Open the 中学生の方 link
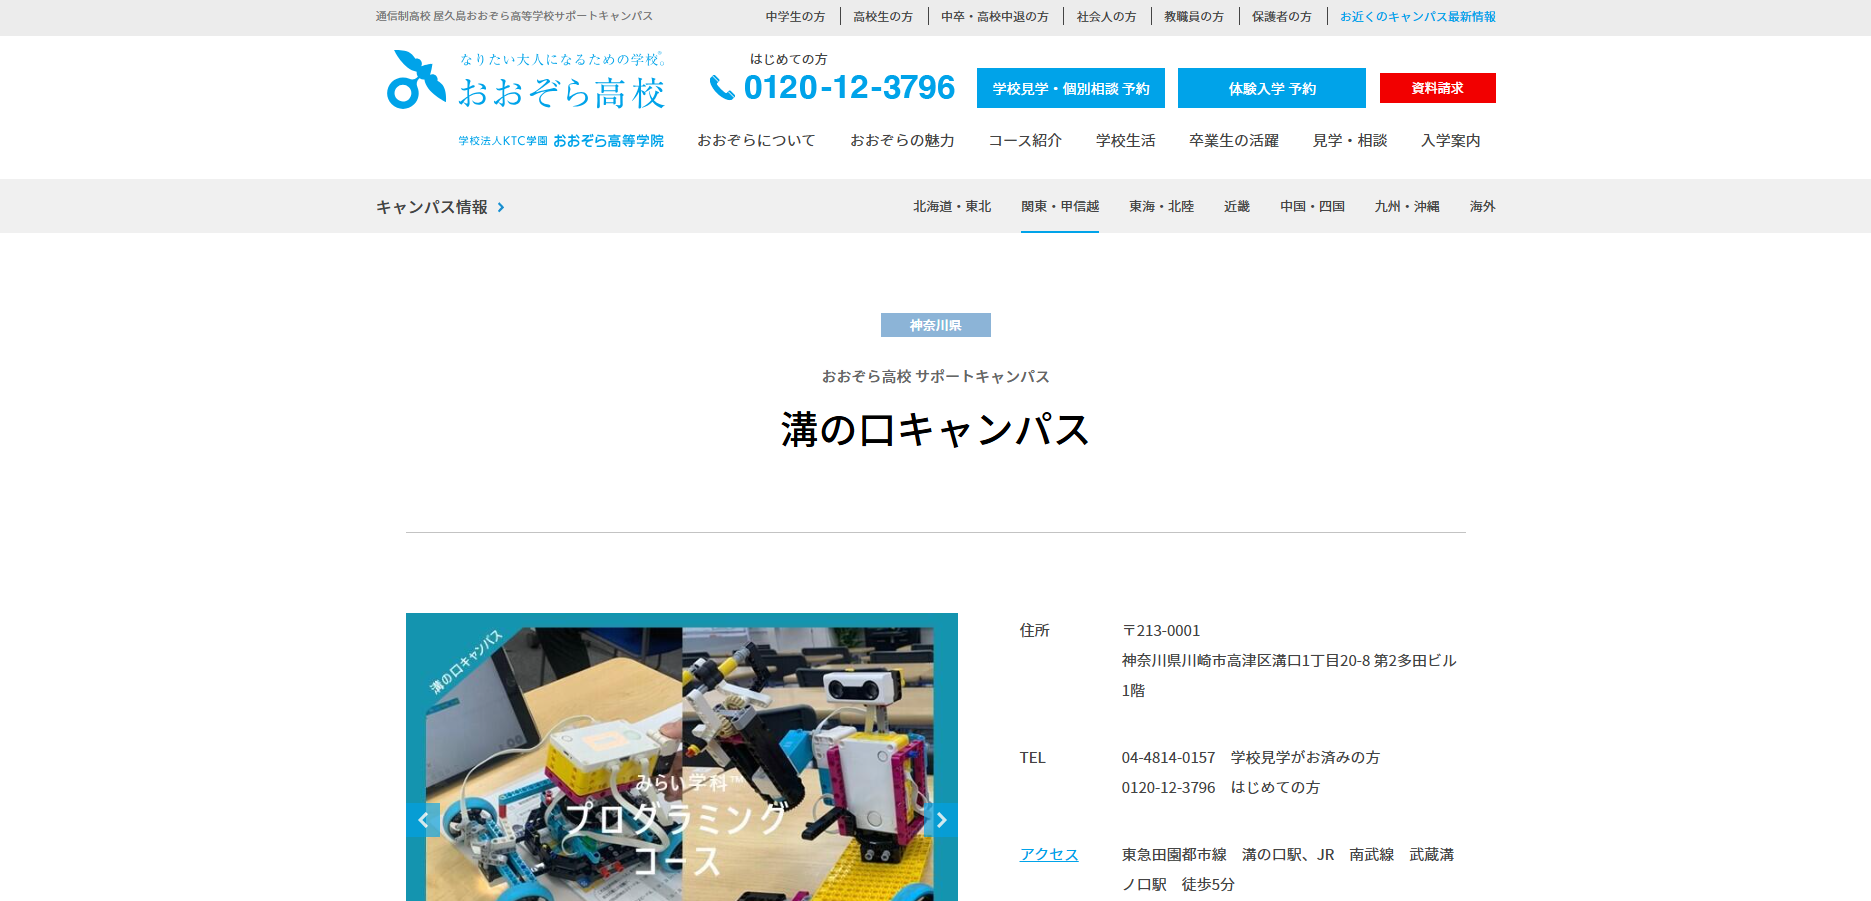Image resolution: width=1871 pixels, height=901 pixels. (796, 16)
